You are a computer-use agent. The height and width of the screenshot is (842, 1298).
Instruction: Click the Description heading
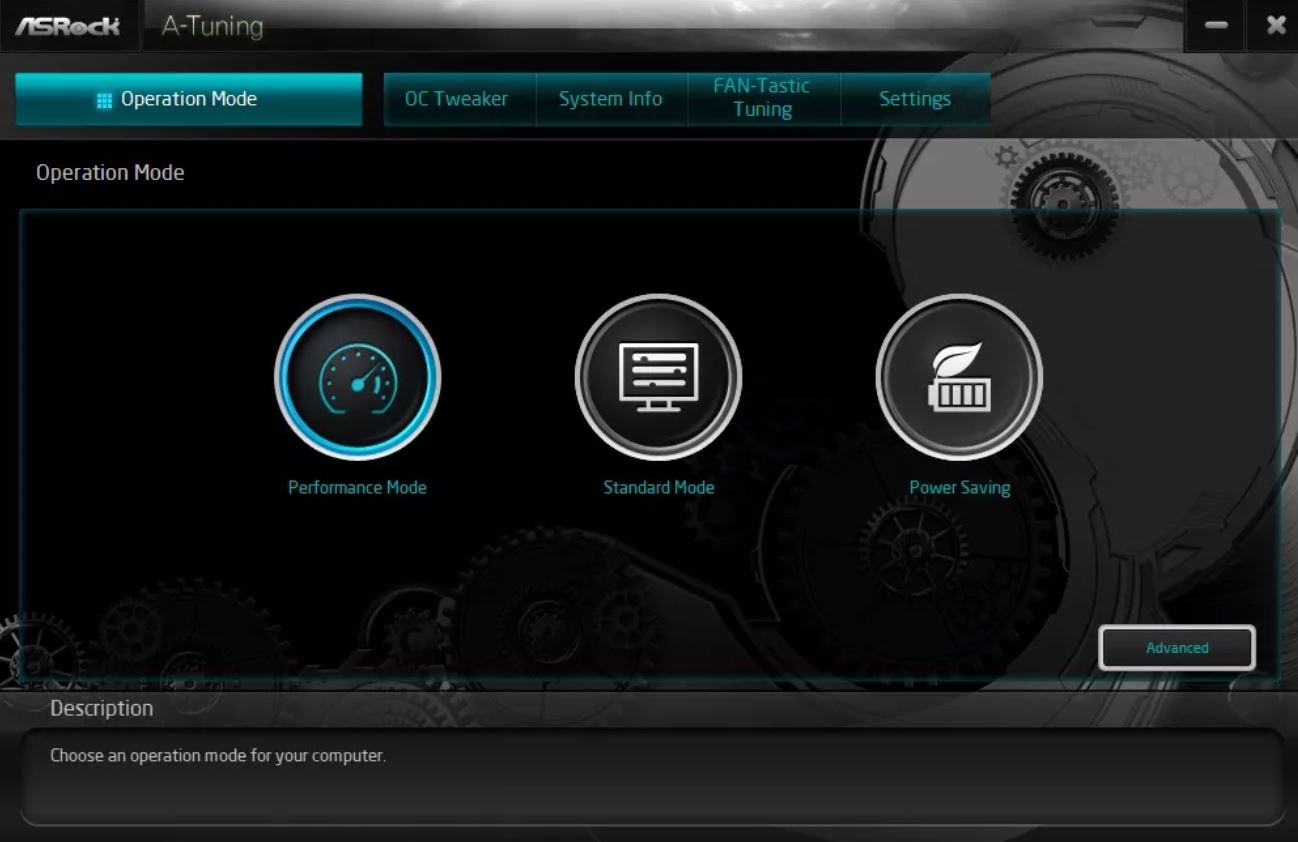[x=102, y=708]
